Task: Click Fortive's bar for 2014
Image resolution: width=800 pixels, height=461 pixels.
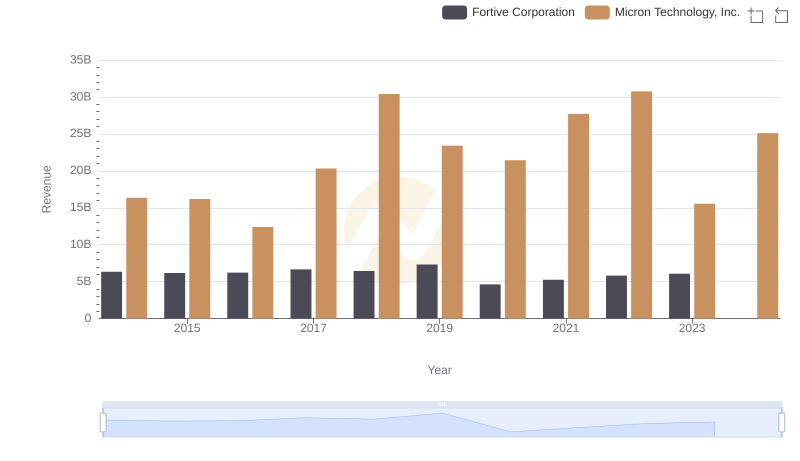Action: 111,295
